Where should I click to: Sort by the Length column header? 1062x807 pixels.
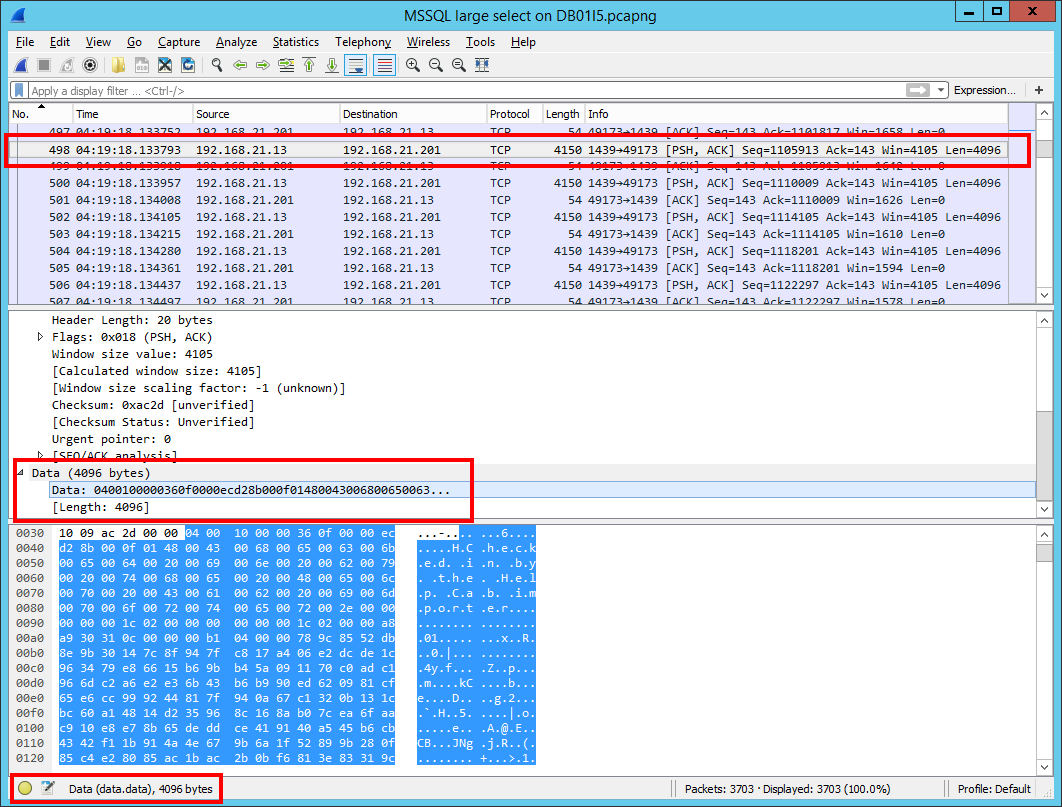coord(563,114)
